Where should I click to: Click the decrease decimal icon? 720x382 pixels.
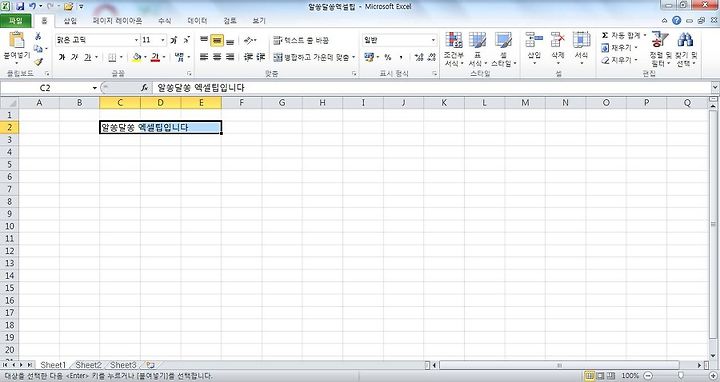pos(431,57)
